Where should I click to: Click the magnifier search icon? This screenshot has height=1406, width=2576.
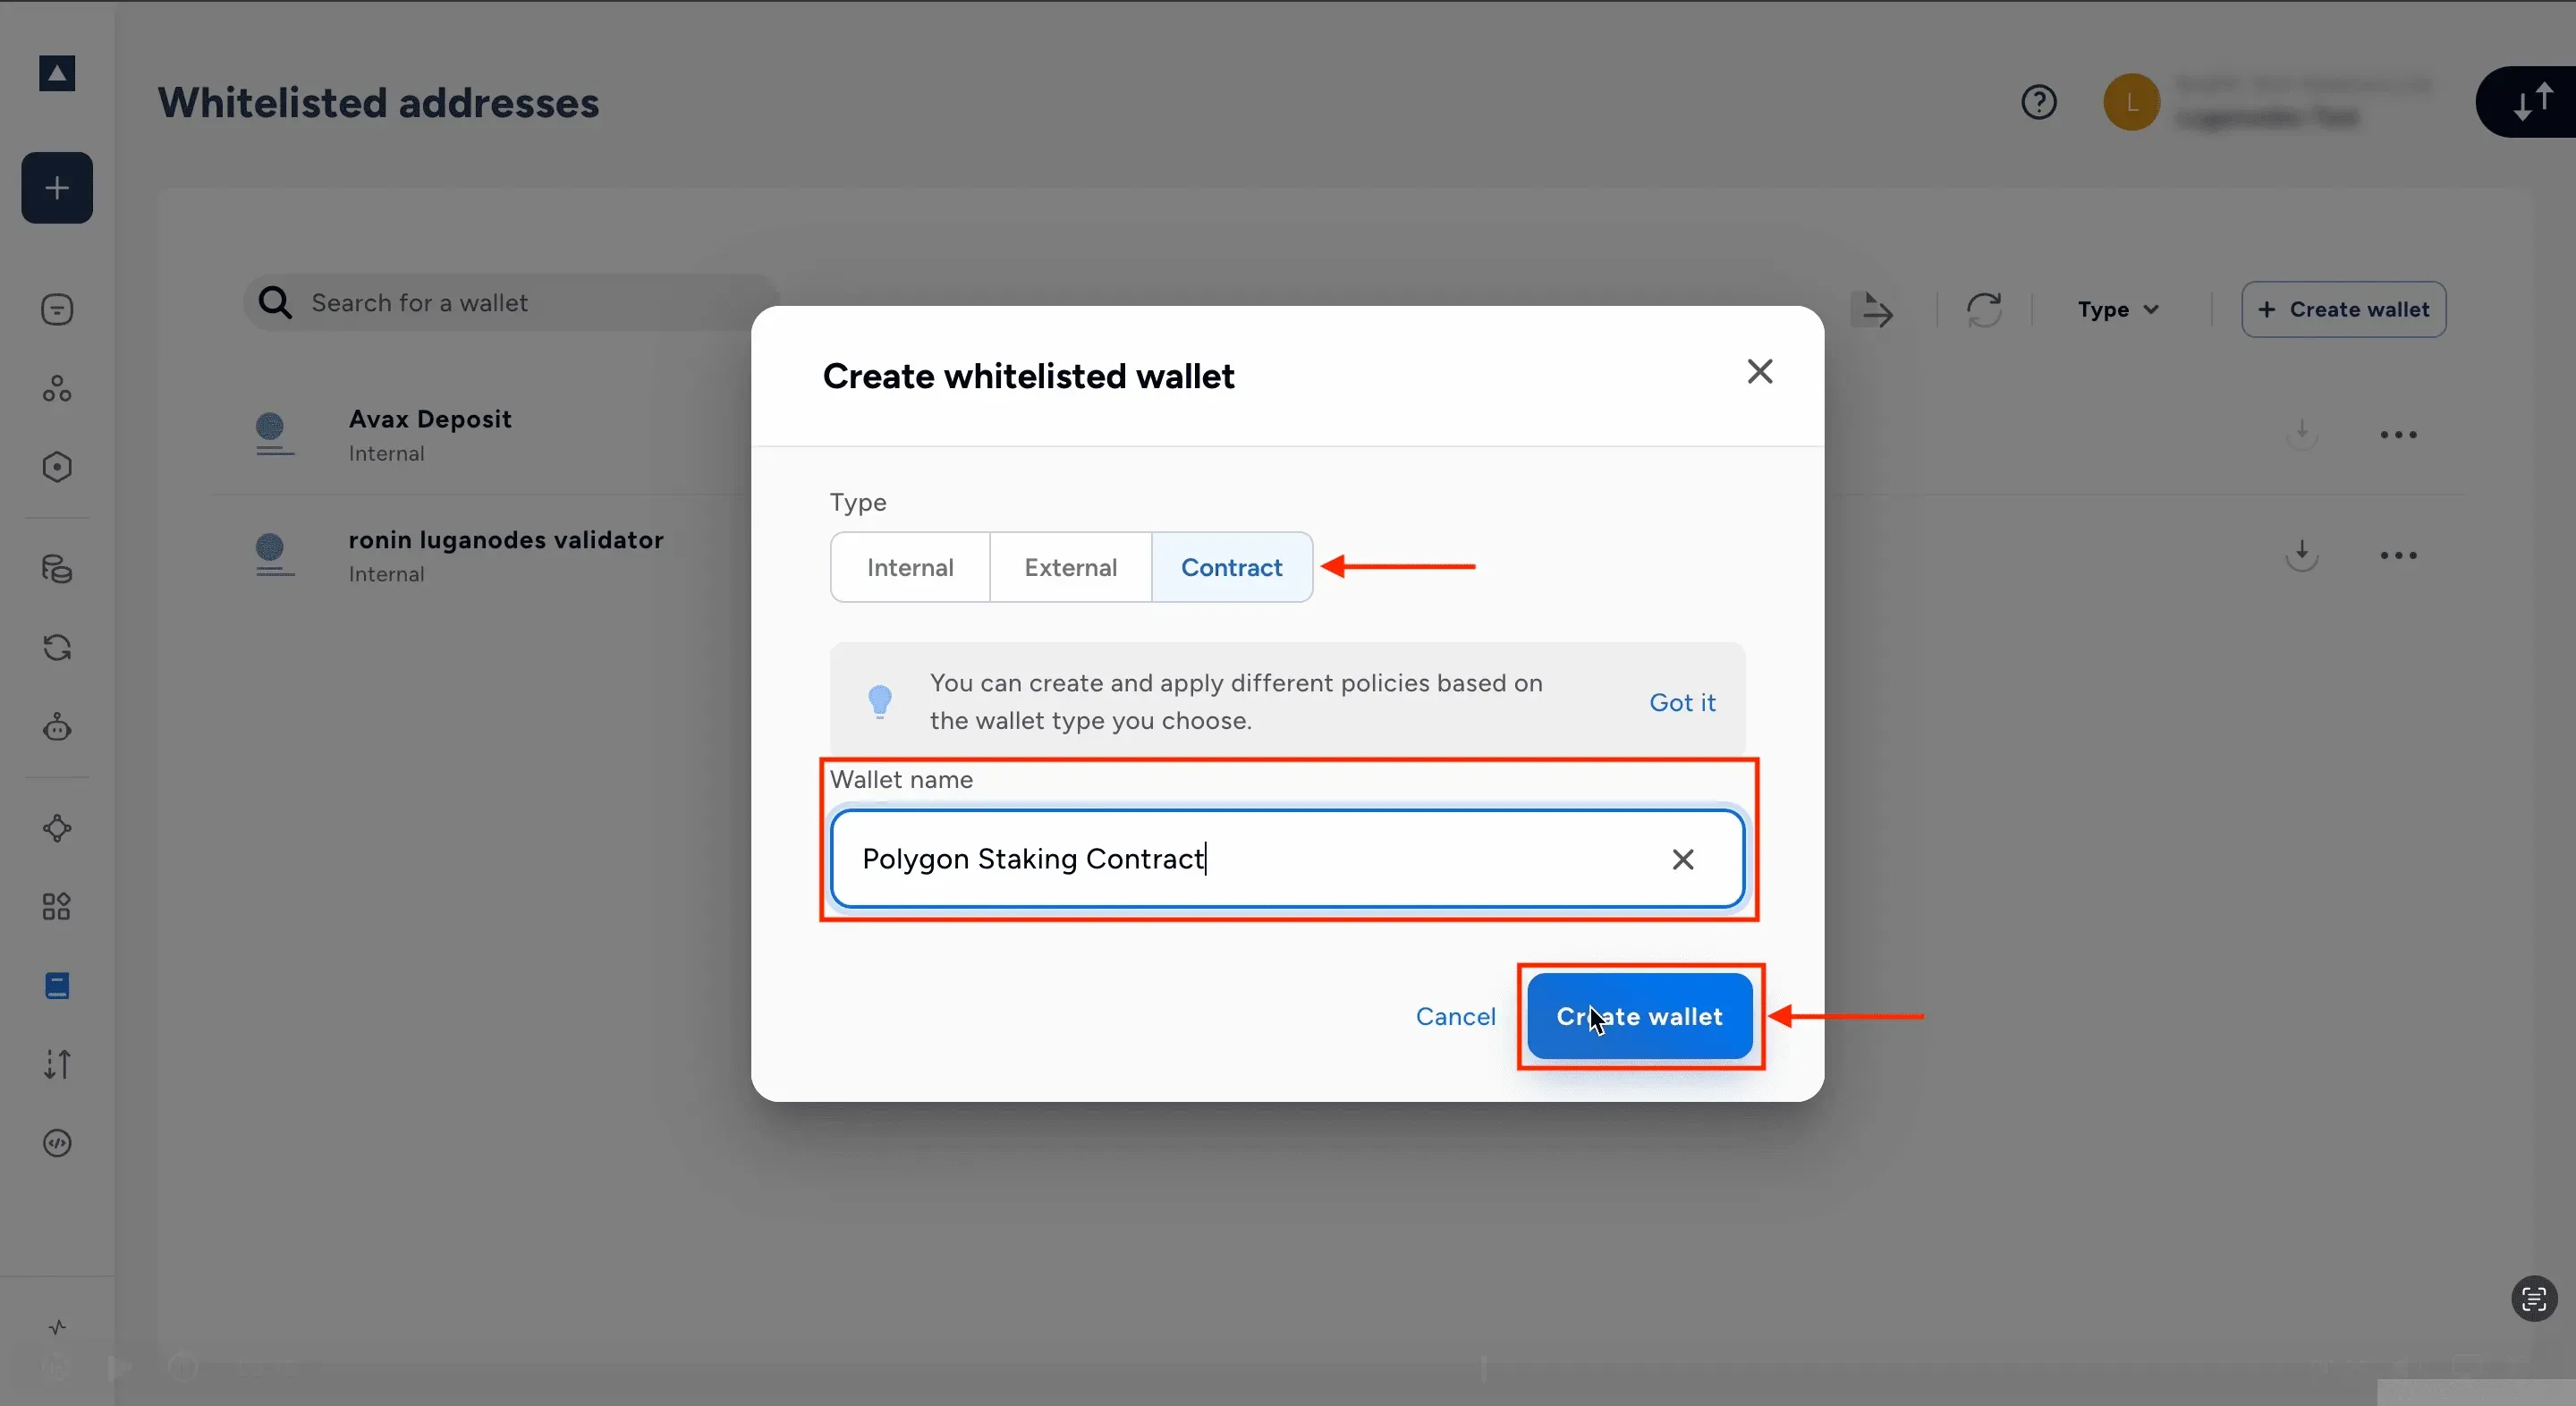pyautogui.click(x=275, y=303)
